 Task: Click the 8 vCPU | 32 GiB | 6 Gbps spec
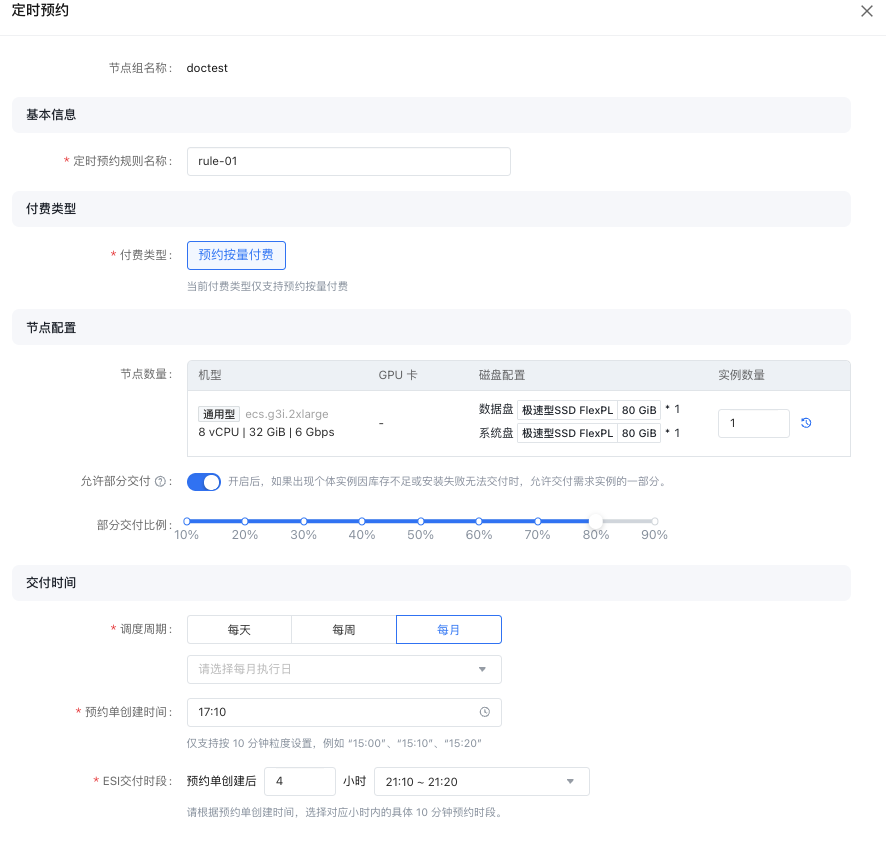point(266,432)
